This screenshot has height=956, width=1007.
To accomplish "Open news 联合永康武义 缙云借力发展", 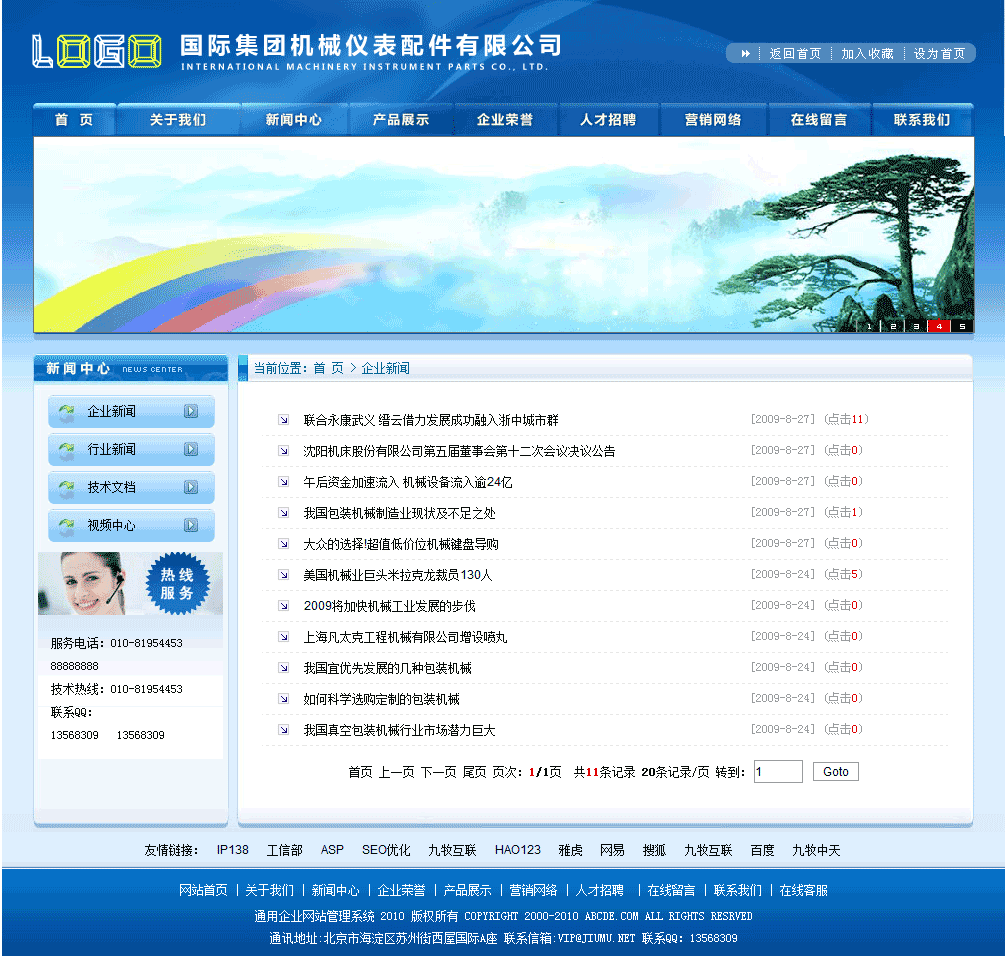I will [x=431, y=420].
